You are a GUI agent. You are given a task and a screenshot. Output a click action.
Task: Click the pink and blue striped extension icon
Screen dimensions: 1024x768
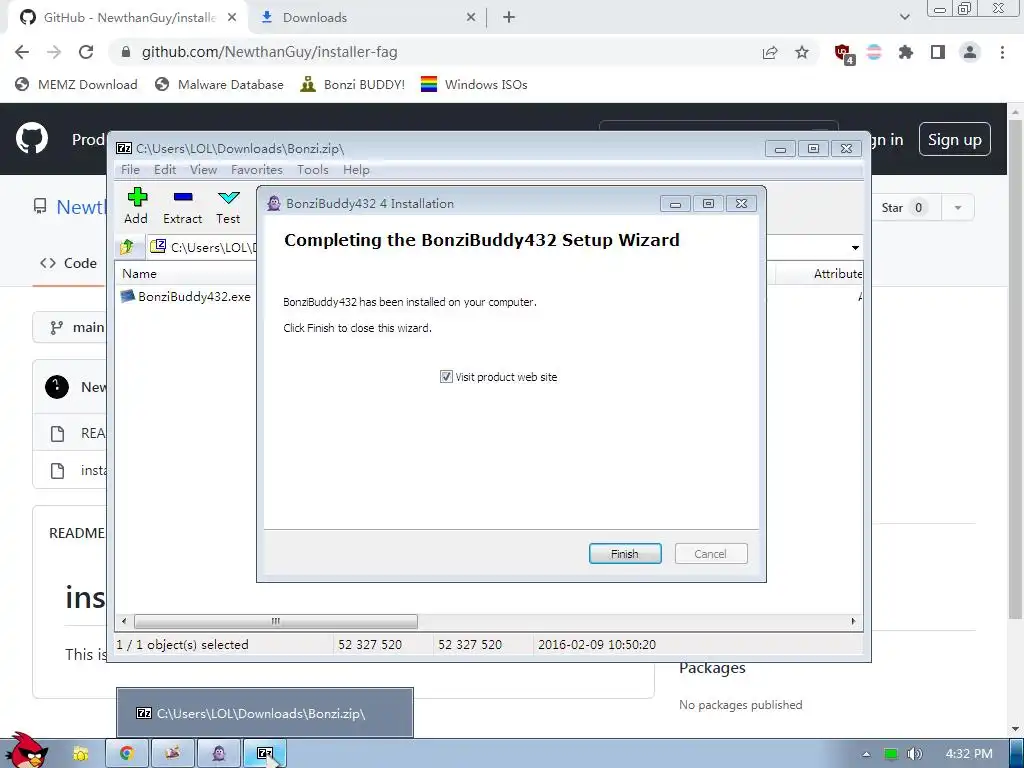[874, 52]
